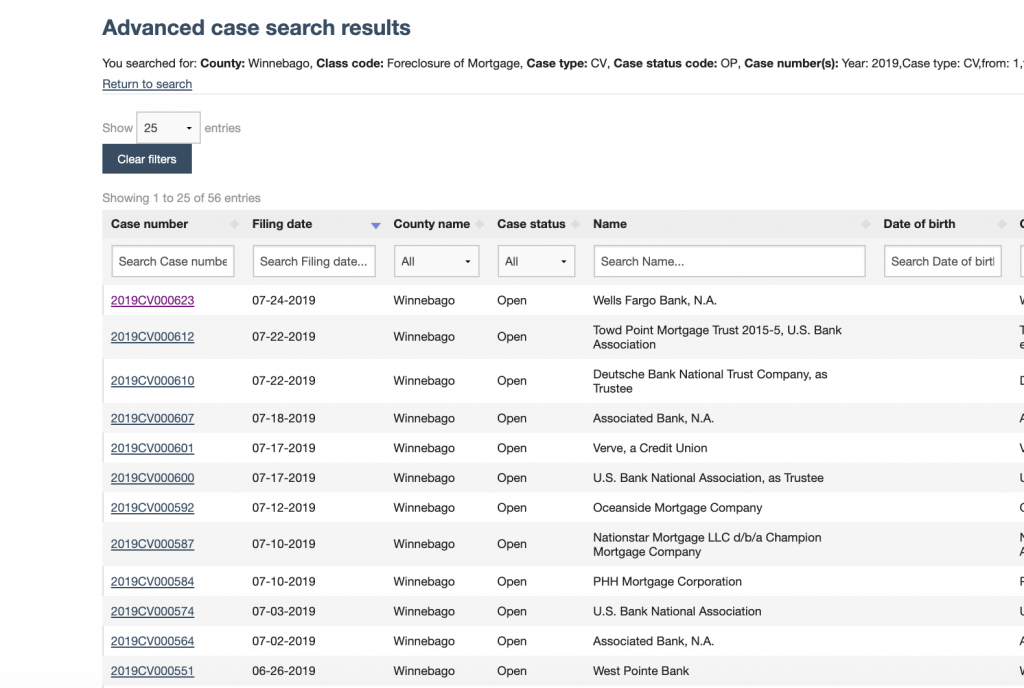Open case 2019CV000564

tap(152, 641)
